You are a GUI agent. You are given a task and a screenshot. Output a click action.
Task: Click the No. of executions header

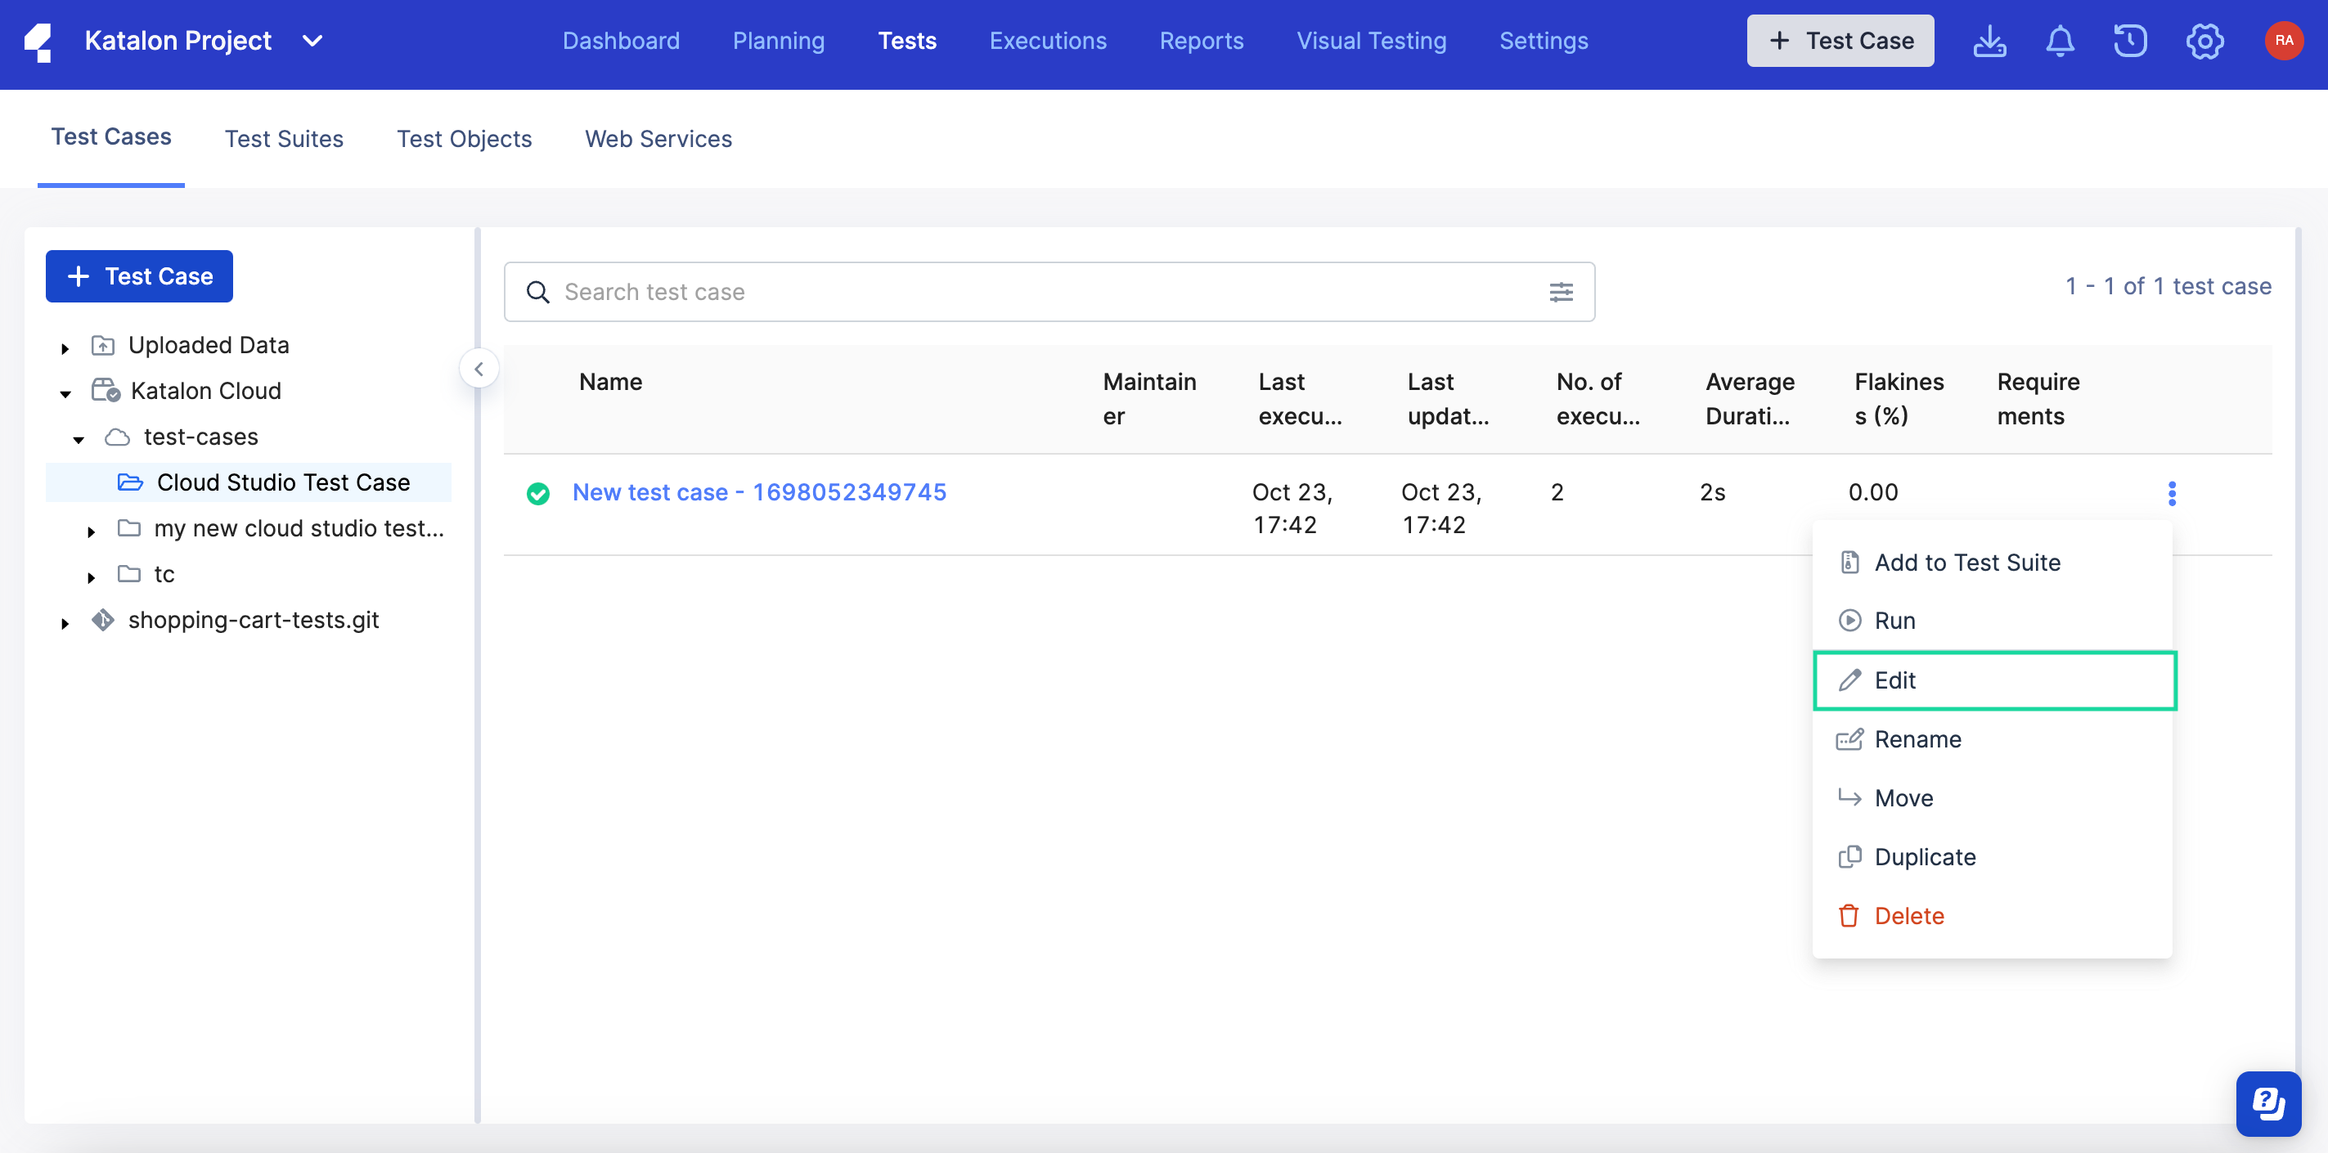coord(1597,399)
